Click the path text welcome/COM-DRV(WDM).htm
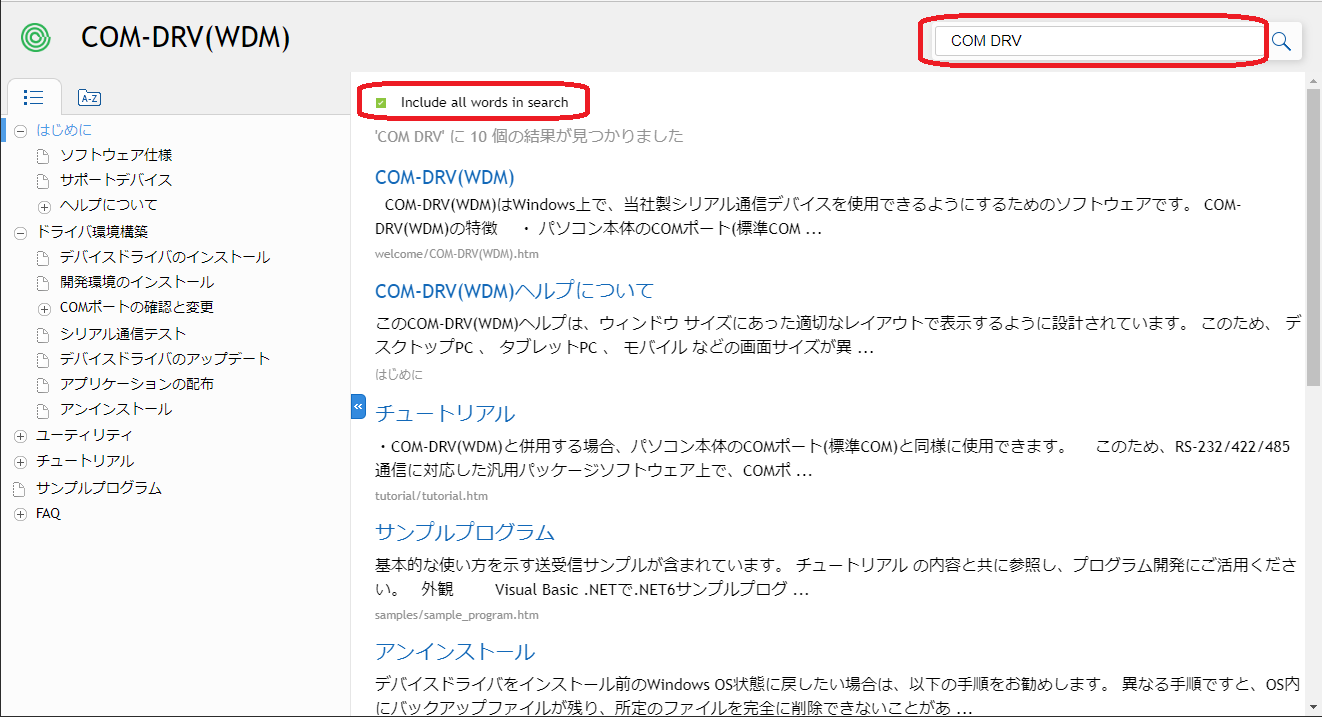1322x717 pixels. pyautogui.click(x=457, y=254)
